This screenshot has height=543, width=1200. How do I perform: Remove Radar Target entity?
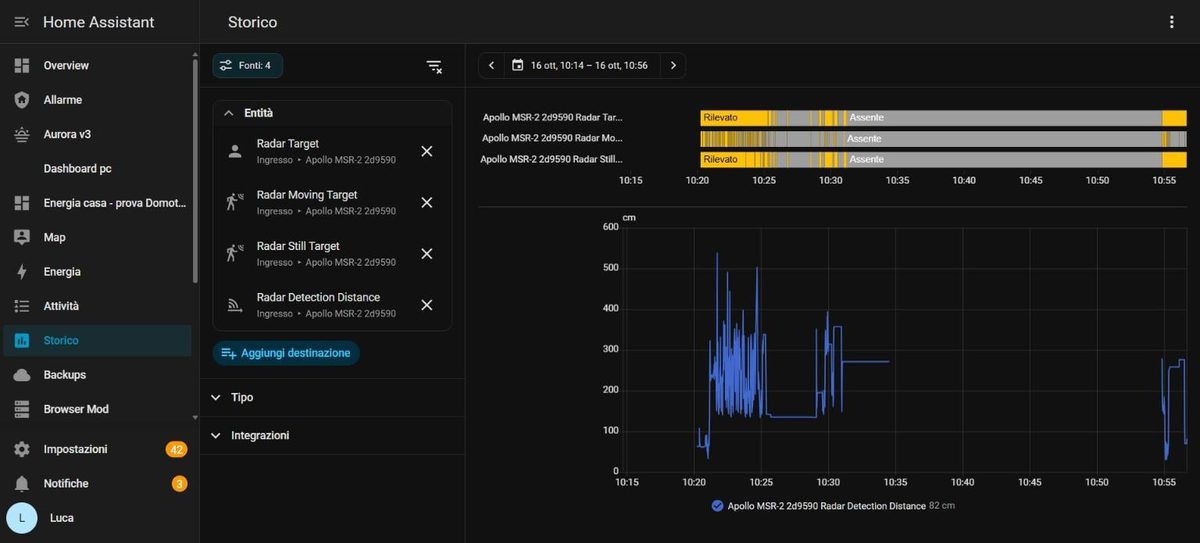click(427, 151)
